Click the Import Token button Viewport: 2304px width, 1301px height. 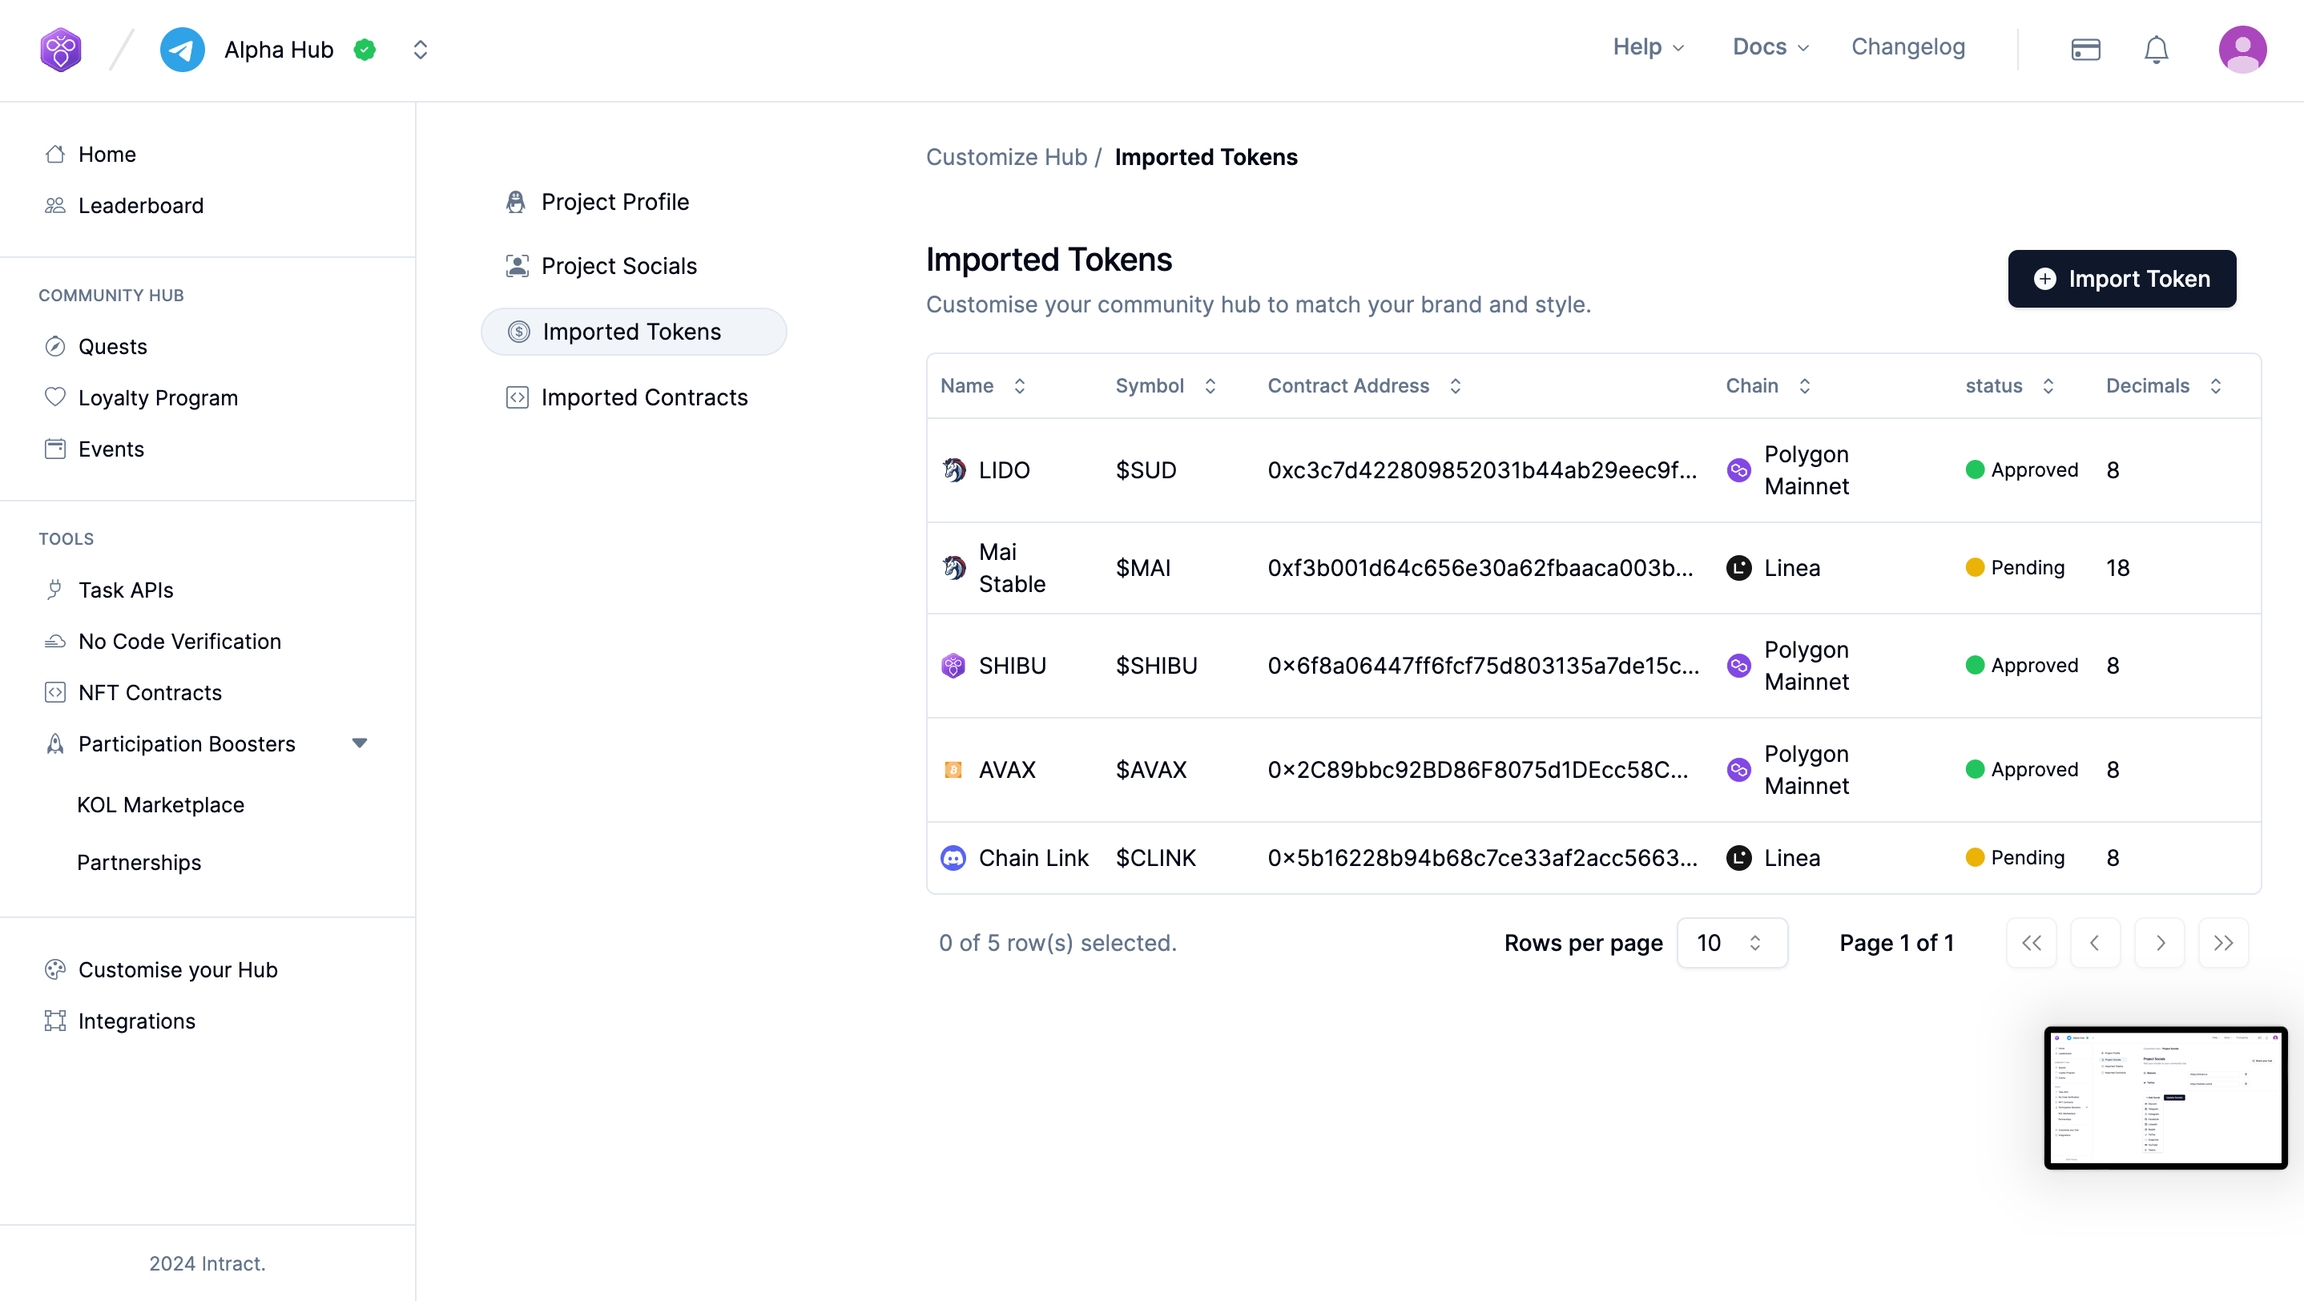click(2121, 279)
